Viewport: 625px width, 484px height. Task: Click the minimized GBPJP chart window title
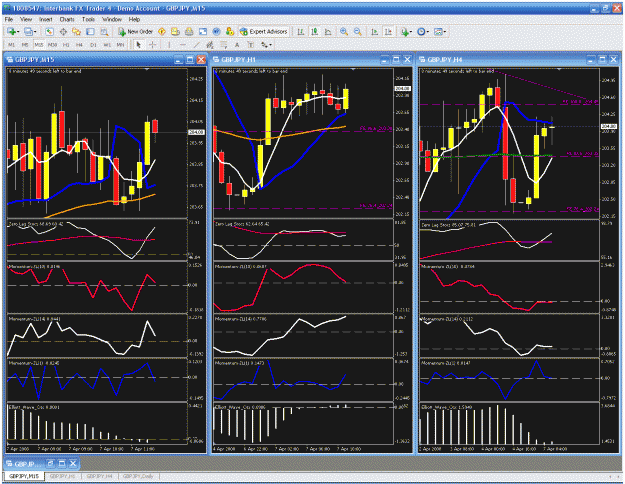tap(28, 464)
